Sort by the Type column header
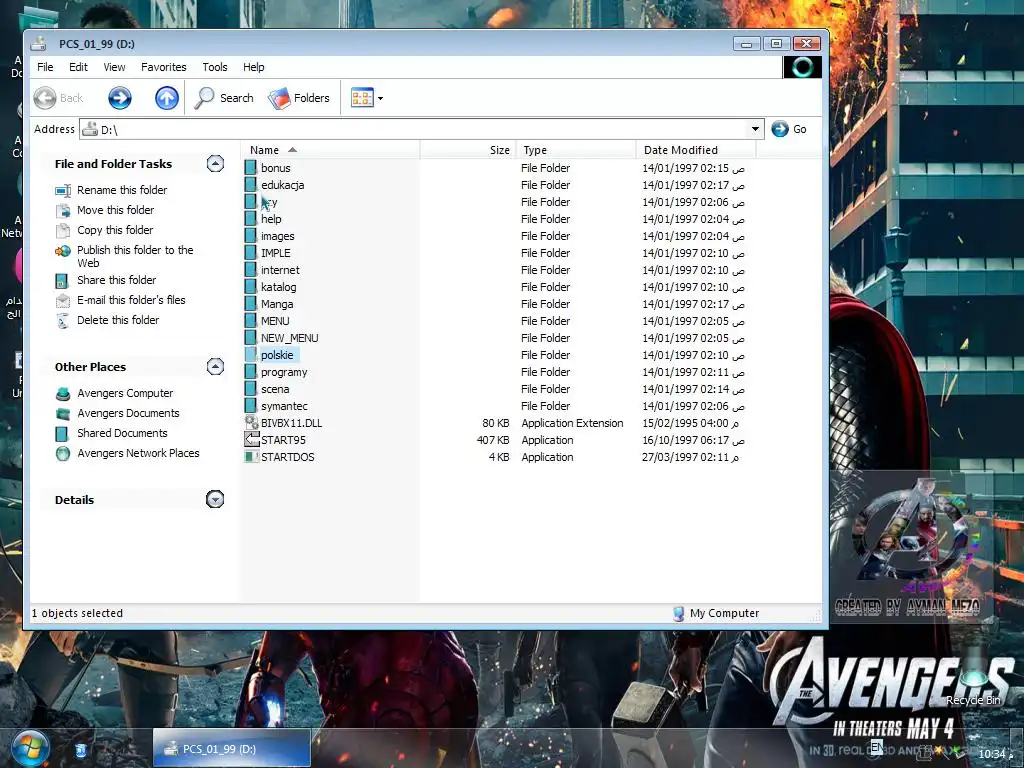This screenshot has height=768, width=1024. (576, 150)
